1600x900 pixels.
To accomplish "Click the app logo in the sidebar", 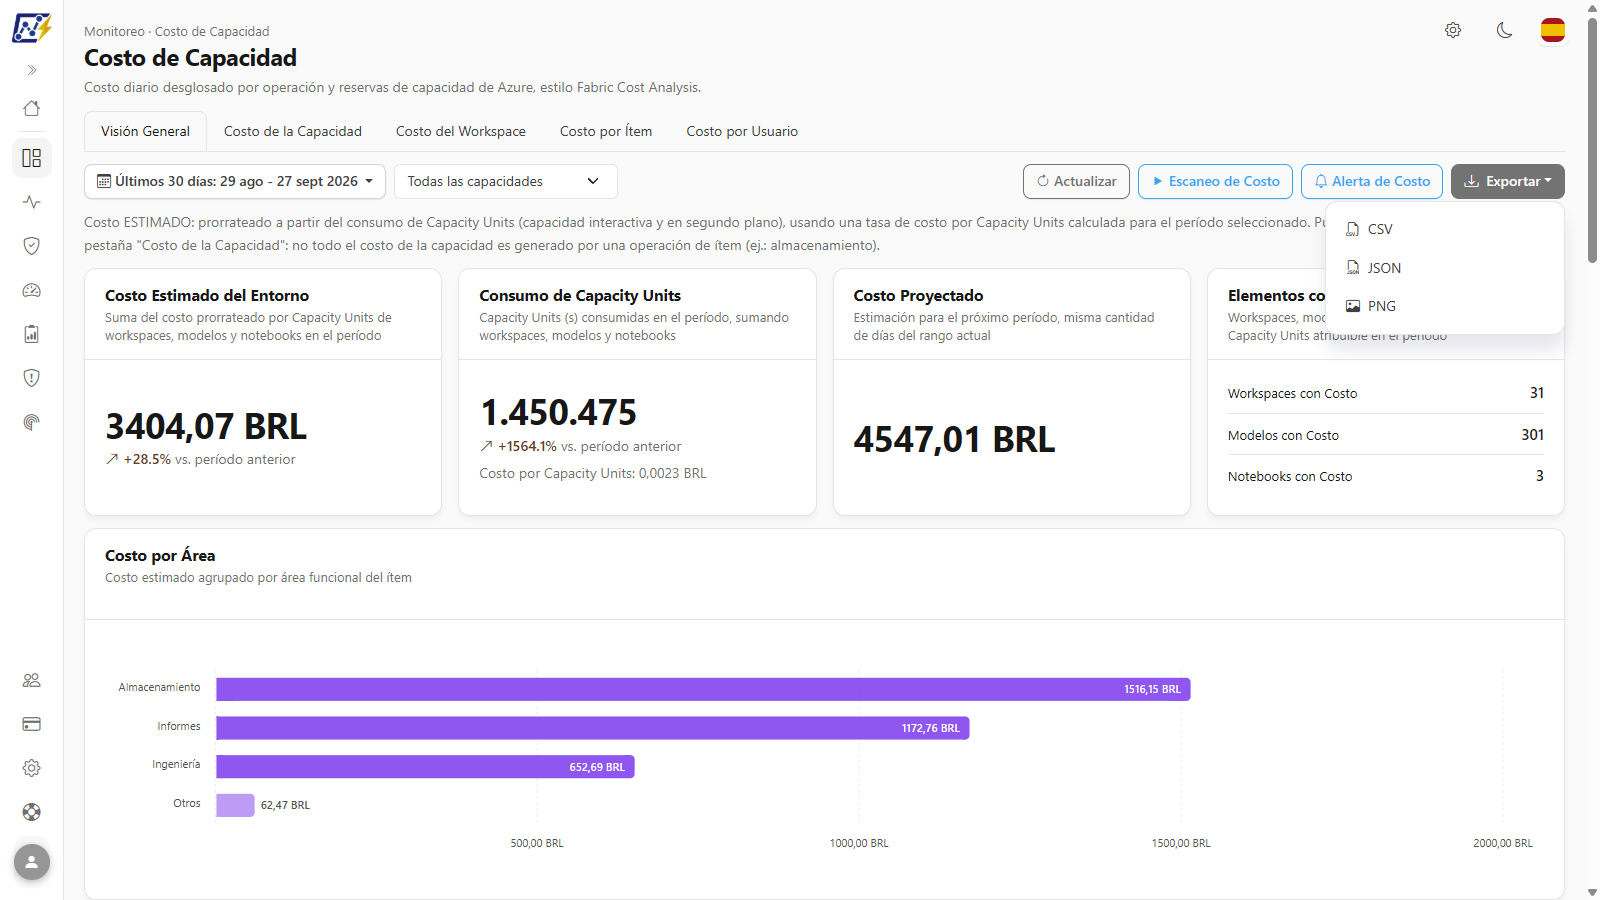I will tap(32, 28).
